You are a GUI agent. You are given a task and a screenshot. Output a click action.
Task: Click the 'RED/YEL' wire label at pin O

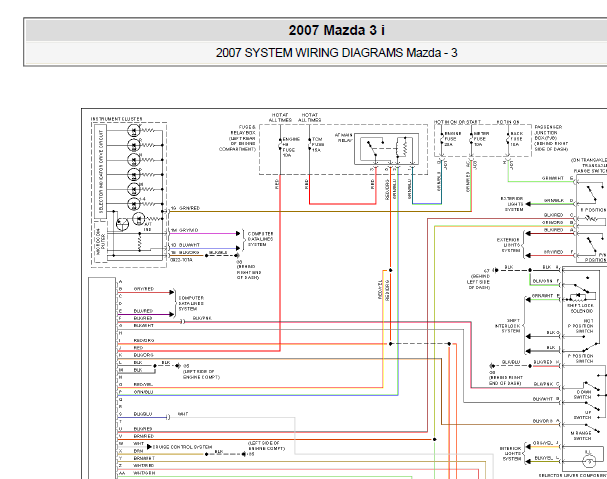143,385
